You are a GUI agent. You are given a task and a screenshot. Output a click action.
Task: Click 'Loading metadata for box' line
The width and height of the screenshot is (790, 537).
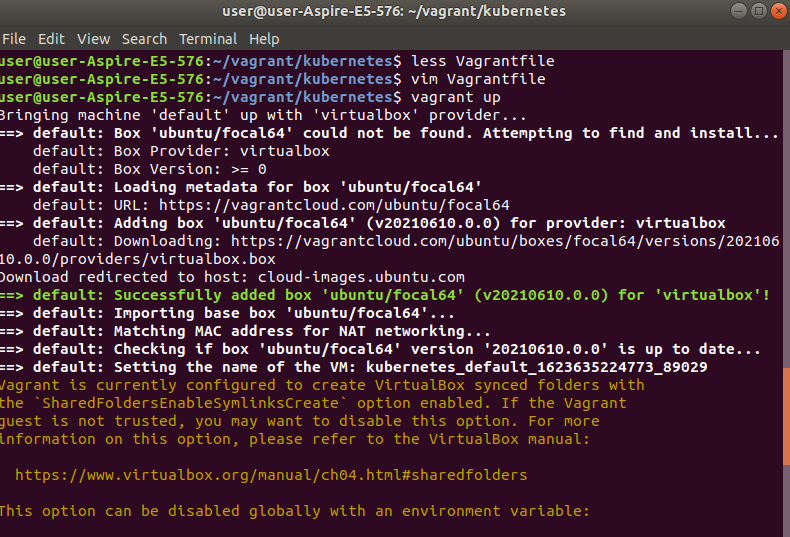pos(241,187)
